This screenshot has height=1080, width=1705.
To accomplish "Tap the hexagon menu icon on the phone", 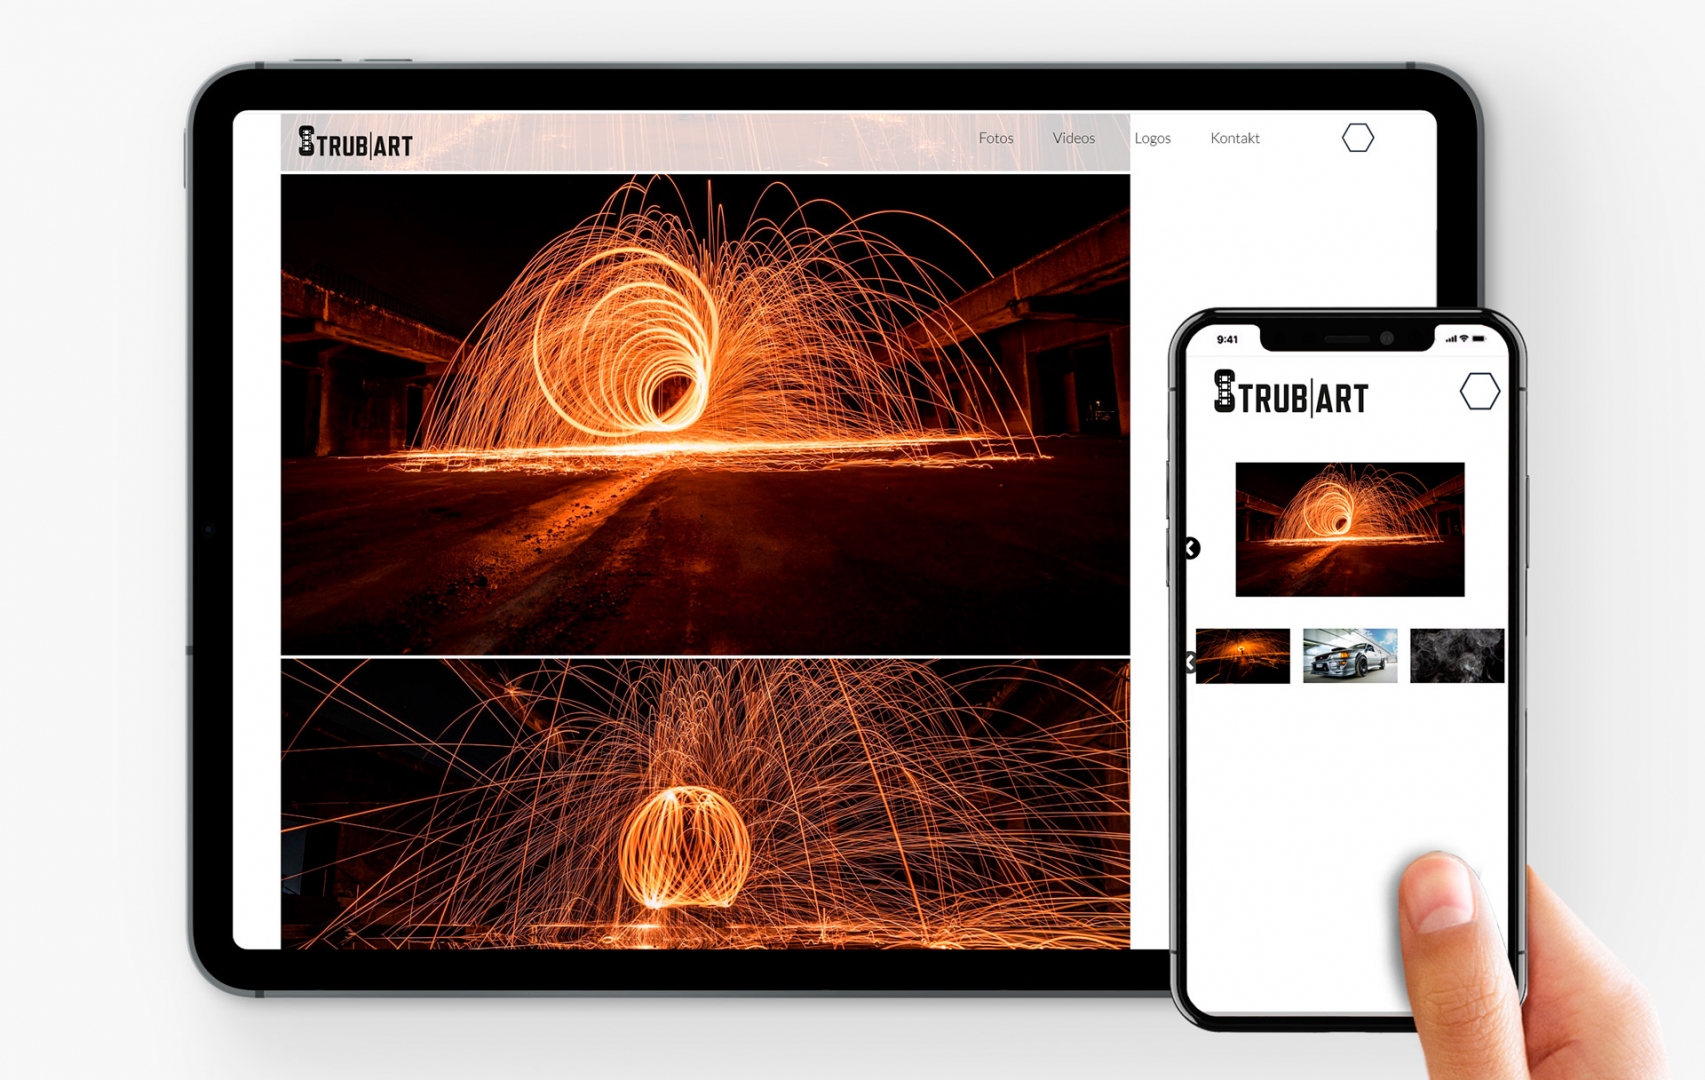I will click(1479, 392).
